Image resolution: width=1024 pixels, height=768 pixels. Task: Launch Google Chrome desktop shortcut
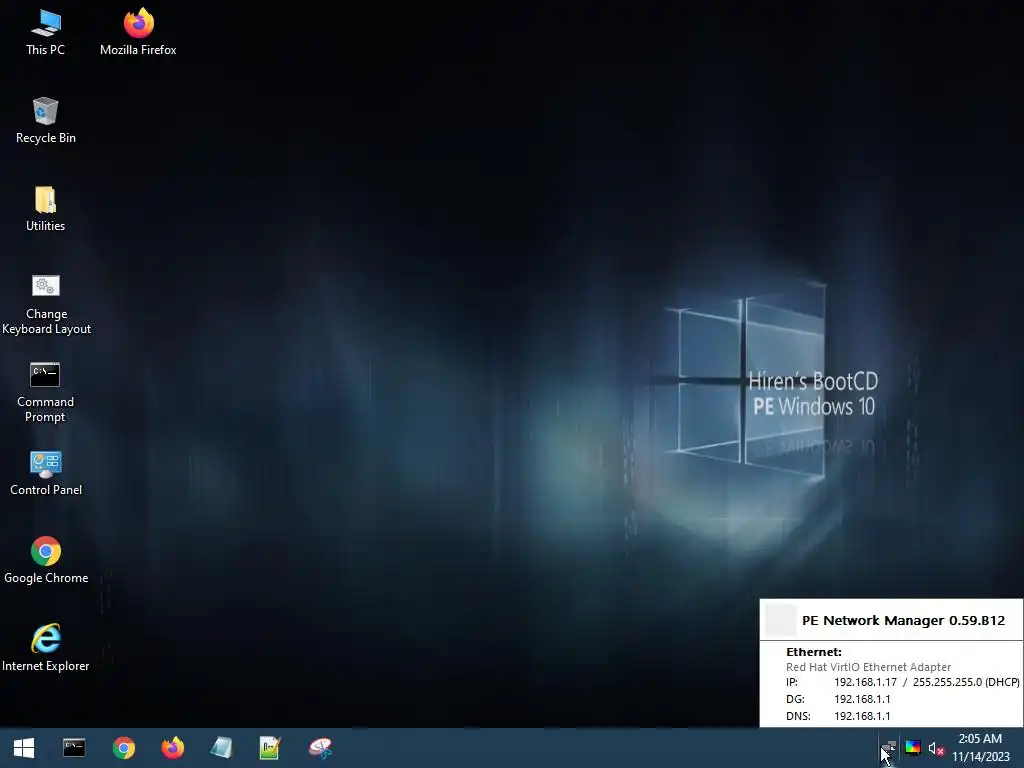click(46, 560)
